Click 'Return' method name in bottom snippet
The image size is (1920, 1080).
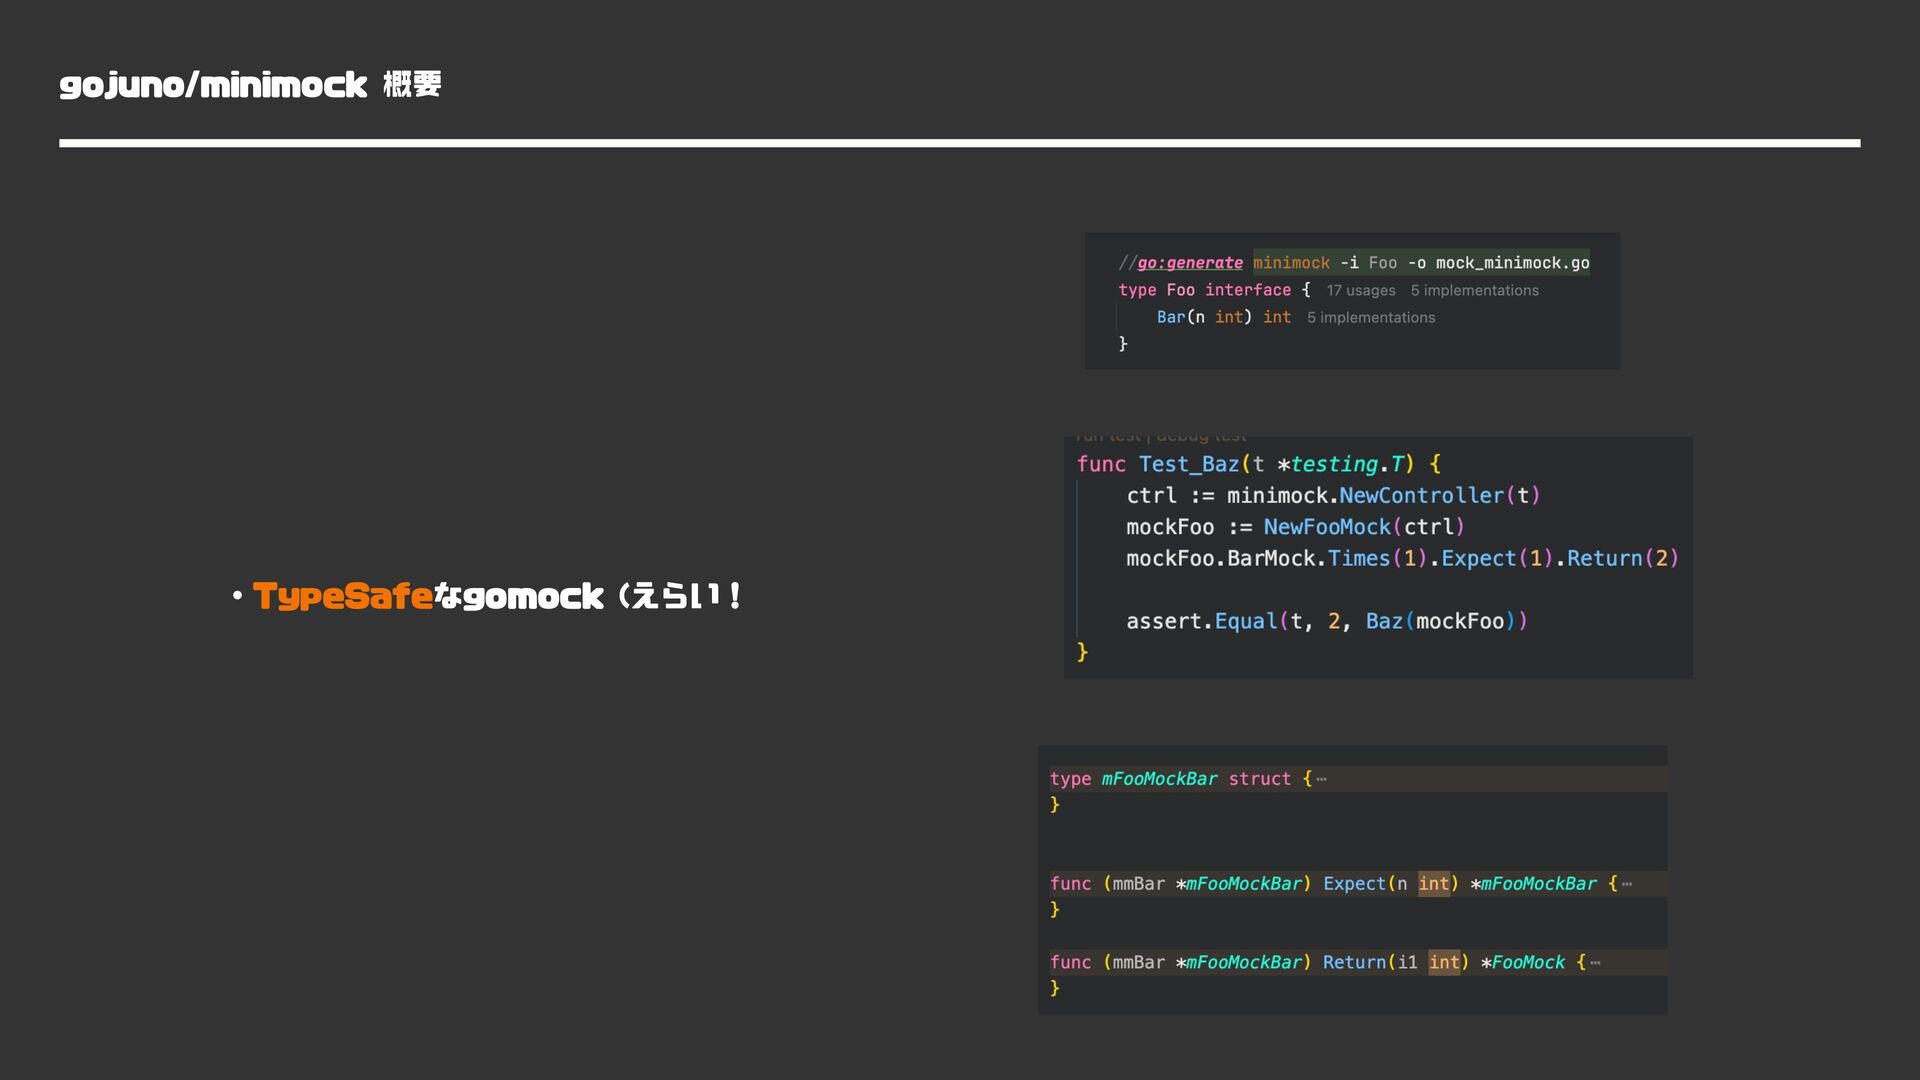point(1354,963)
